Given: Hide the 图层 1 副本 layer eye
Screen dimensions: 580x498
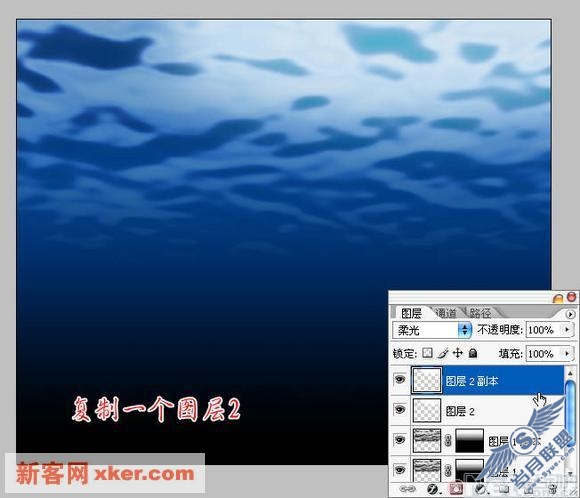Looking at the screenshot, I should [399, 440].
